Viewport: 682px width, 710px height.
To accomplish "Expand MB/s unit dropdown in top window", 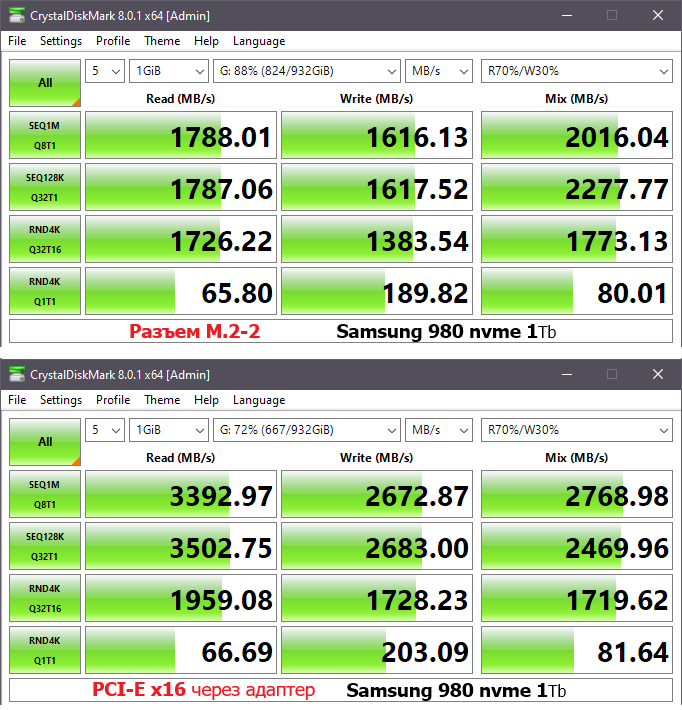I will click(439, 71).
